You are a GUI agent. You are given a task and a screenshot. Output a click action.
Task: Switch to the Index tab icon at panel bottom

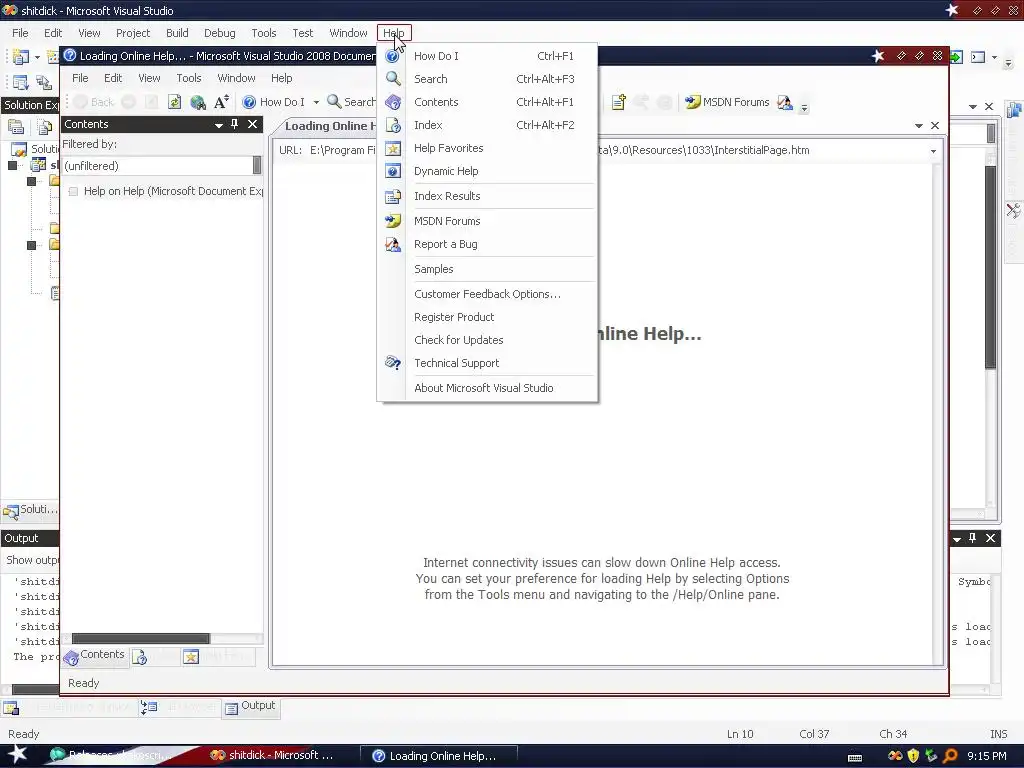coord(140,657)
